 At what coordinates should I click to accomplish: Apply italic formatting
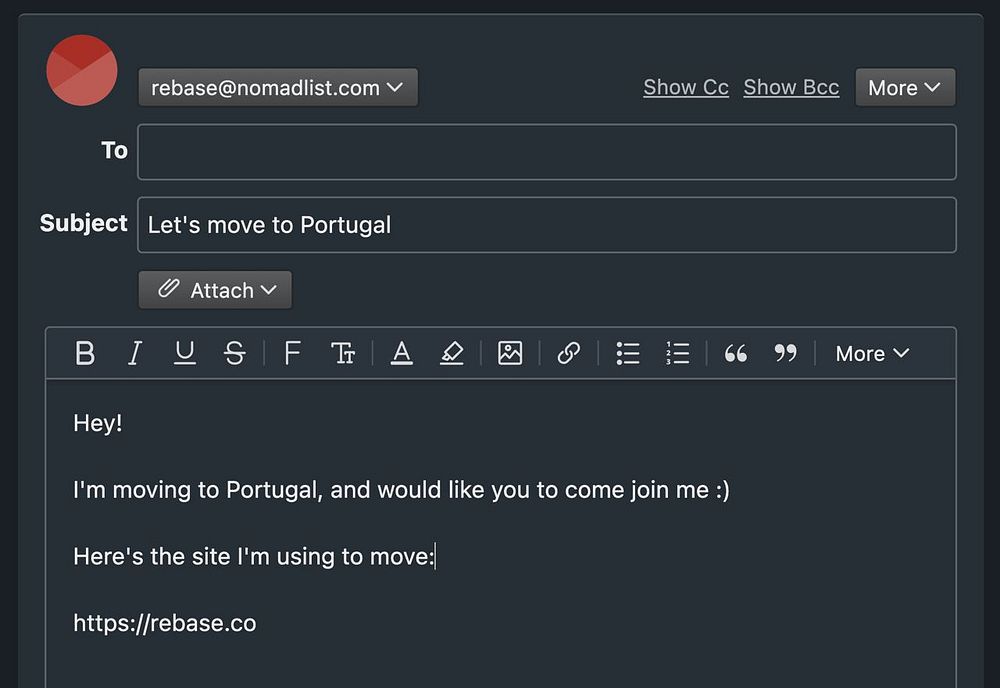pyautogui.click(x=135, y=353)
